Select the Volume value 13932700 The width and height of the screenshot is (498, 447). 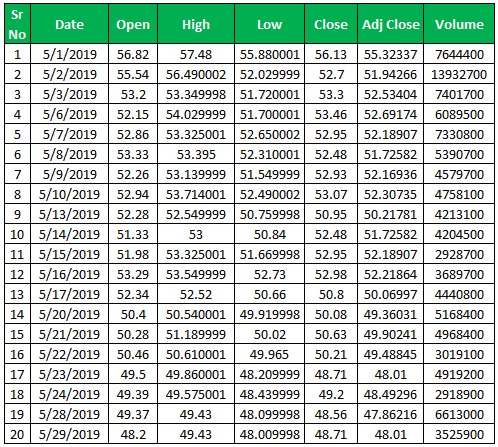coord(459,74)
